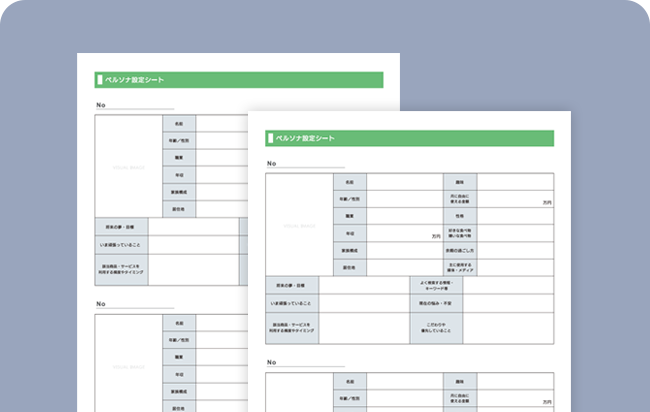
Task: Select blank cell beside 家族構成 in front top block
Action: pyautogui.click(x=405, y=250)
